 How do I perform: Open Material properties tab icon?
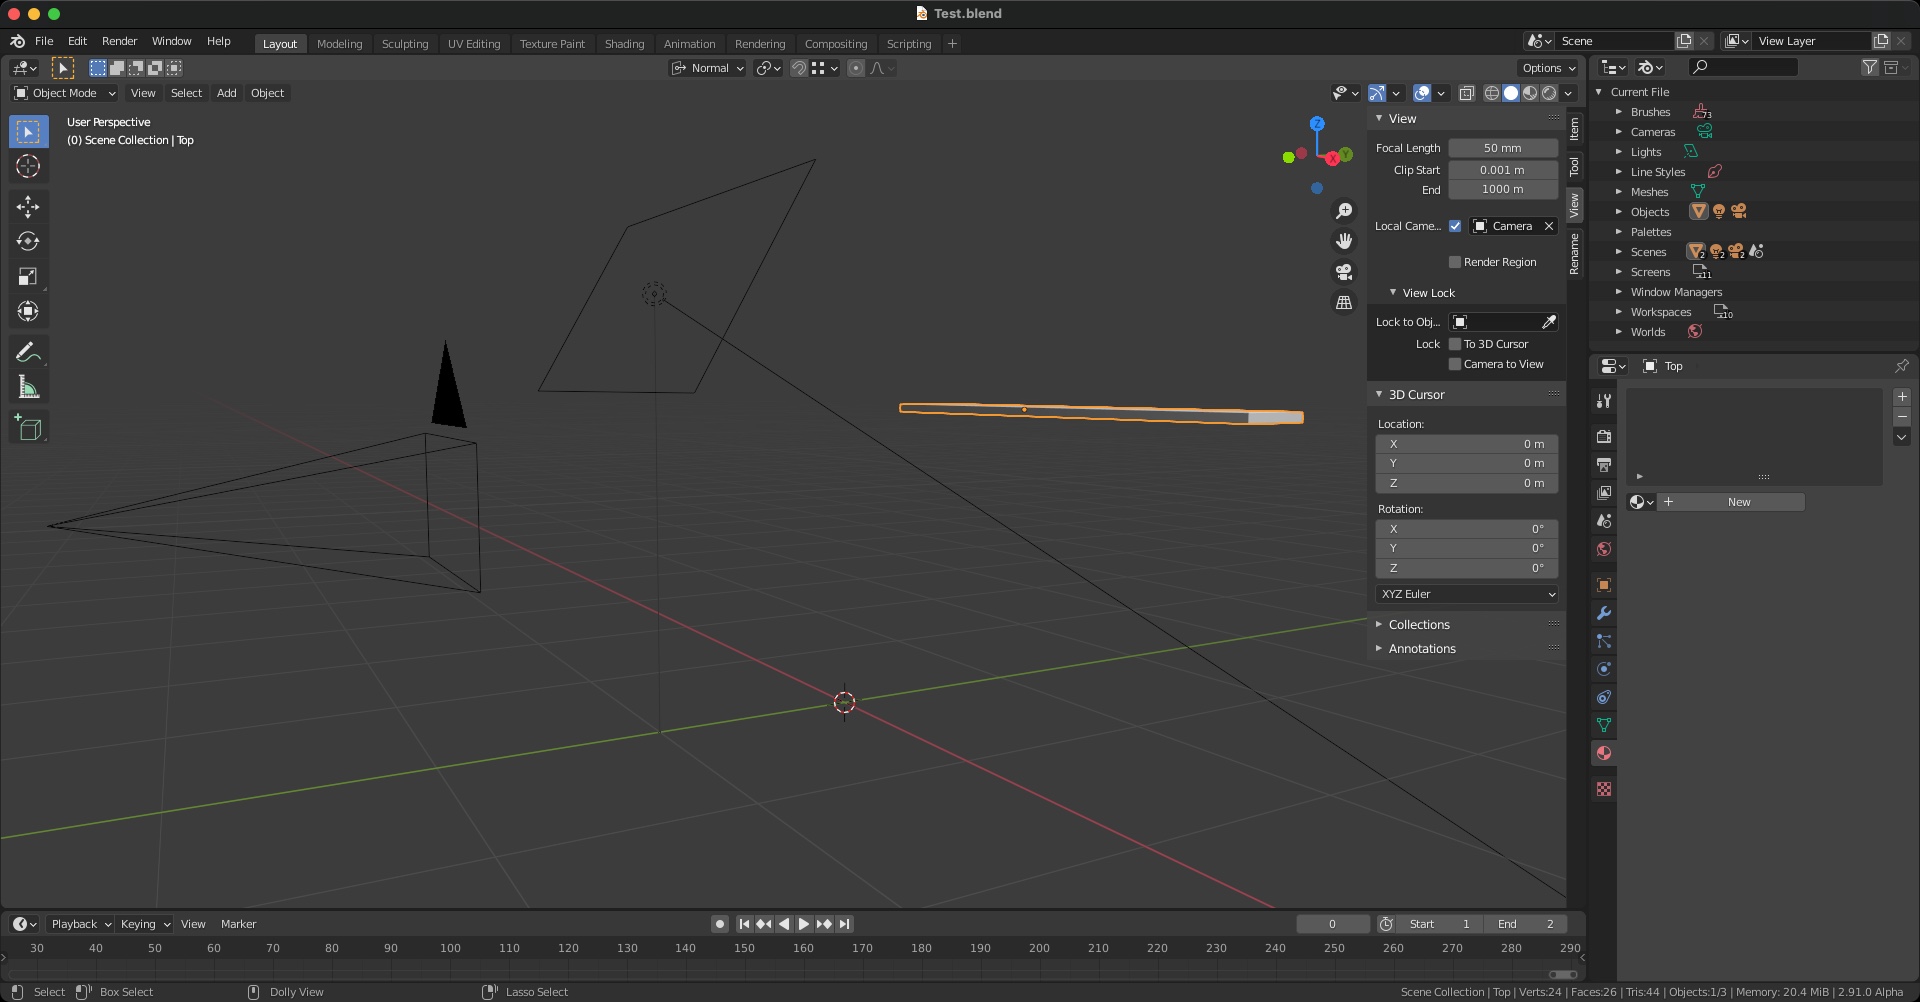click(x=1604, y=753)
